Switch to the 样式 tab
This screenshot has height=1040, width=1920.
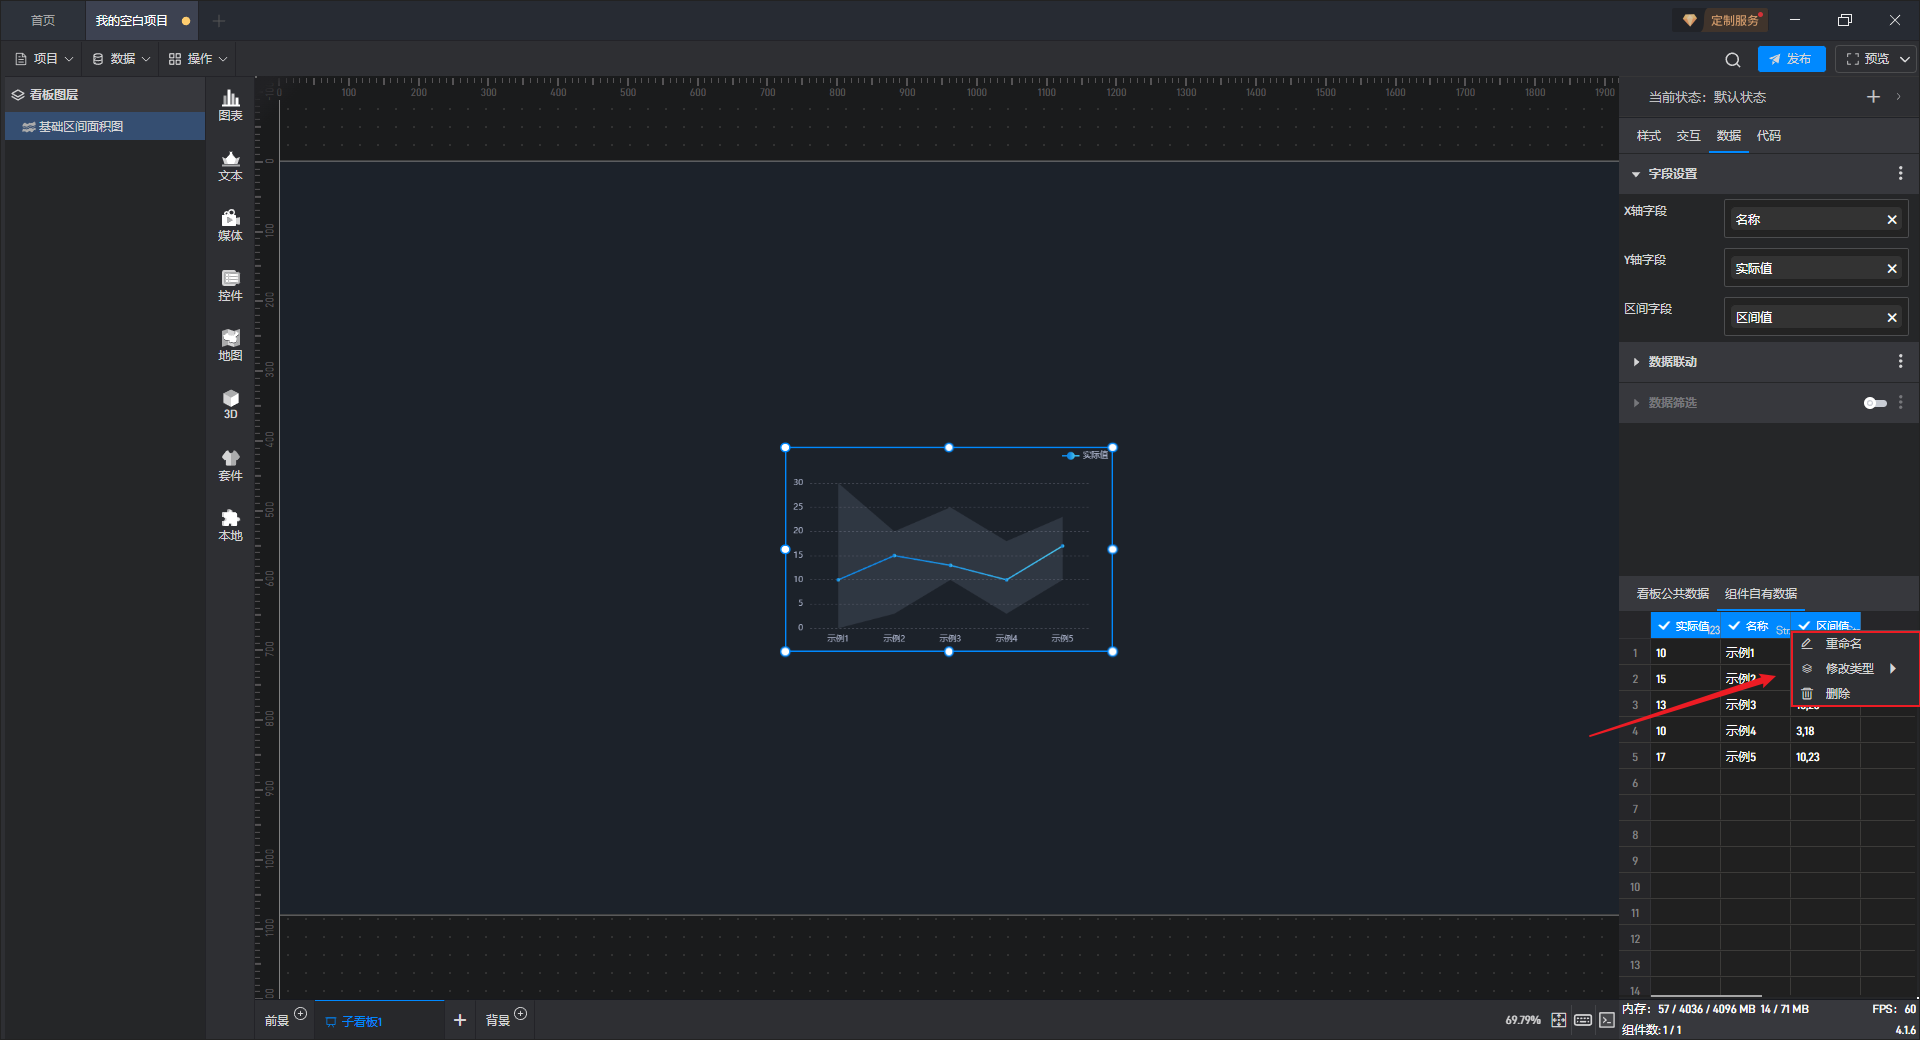(1648, 136)
